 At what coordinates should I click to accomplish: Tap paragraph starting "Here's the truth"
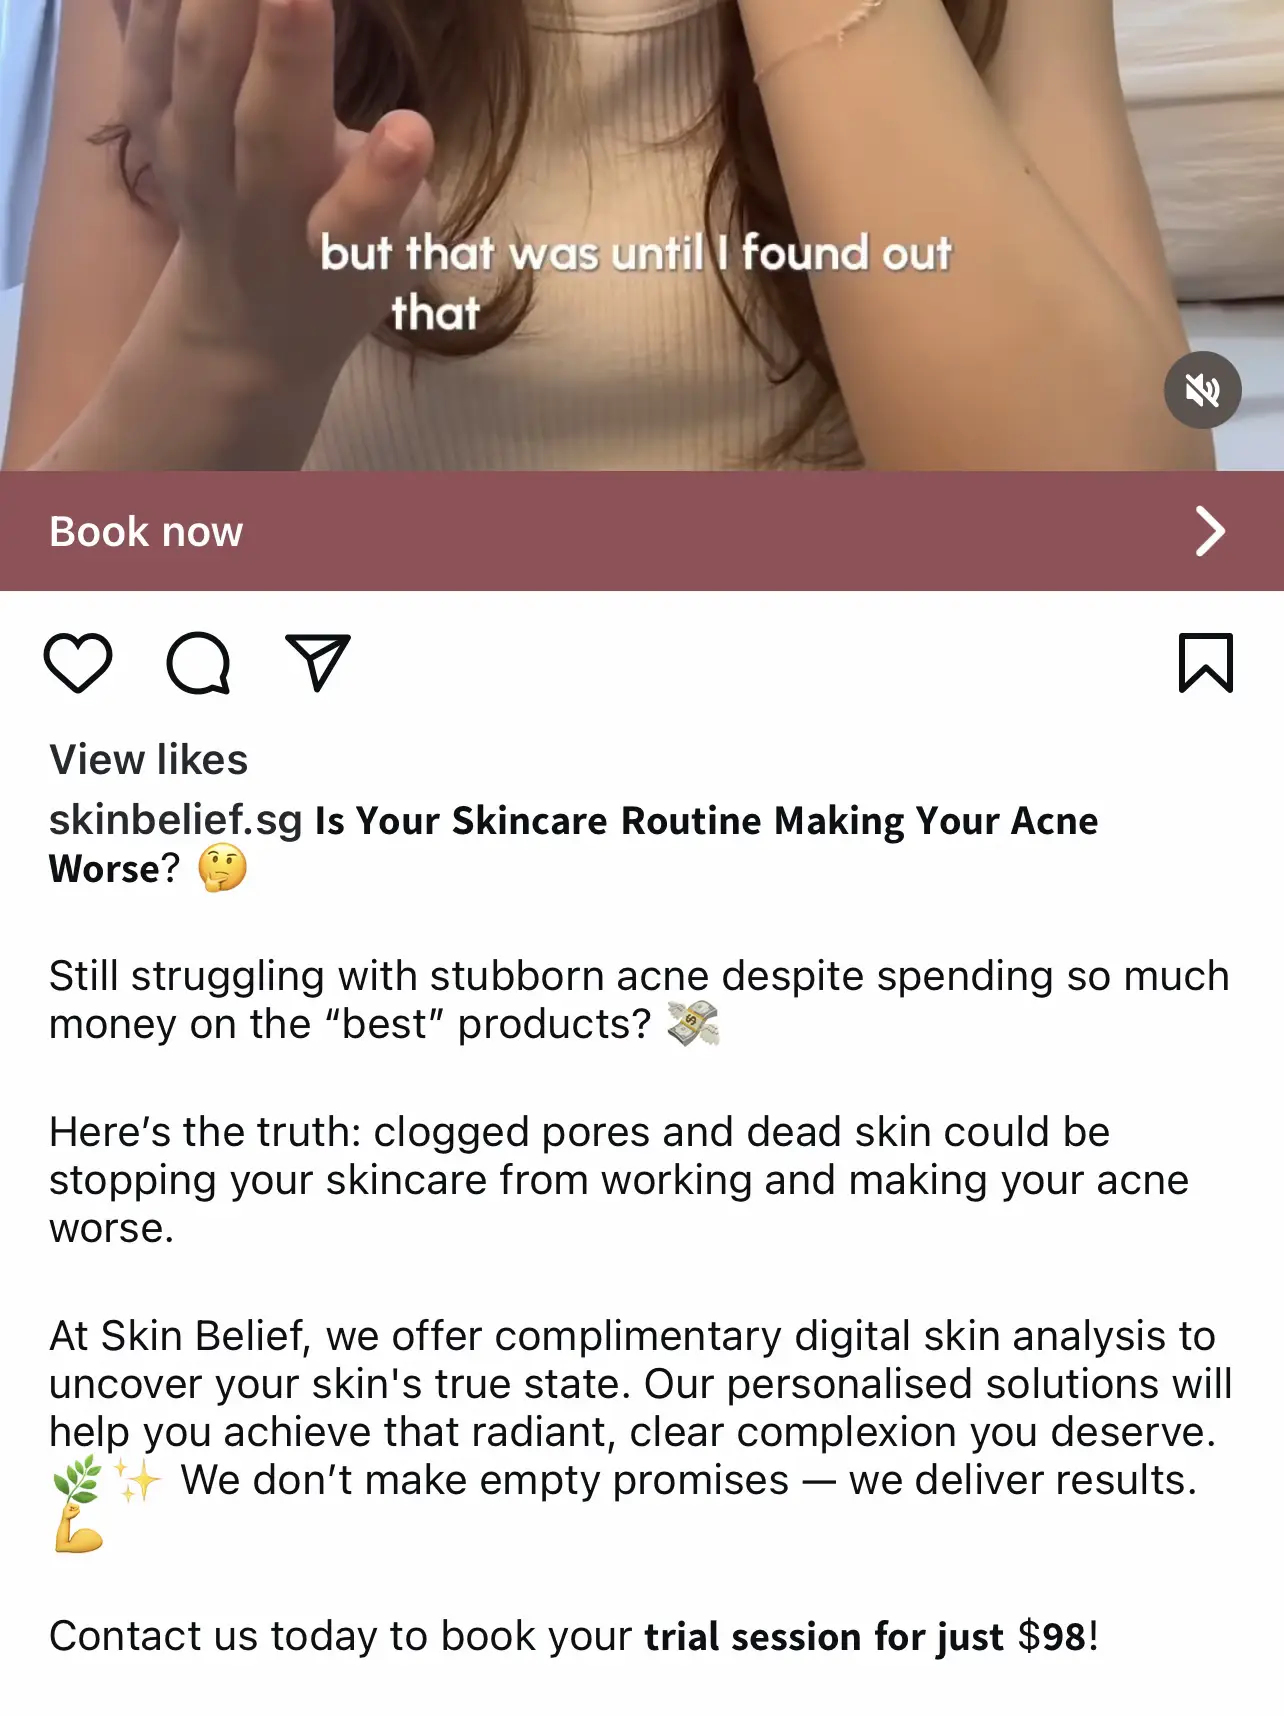click(x=619, y=1180)
